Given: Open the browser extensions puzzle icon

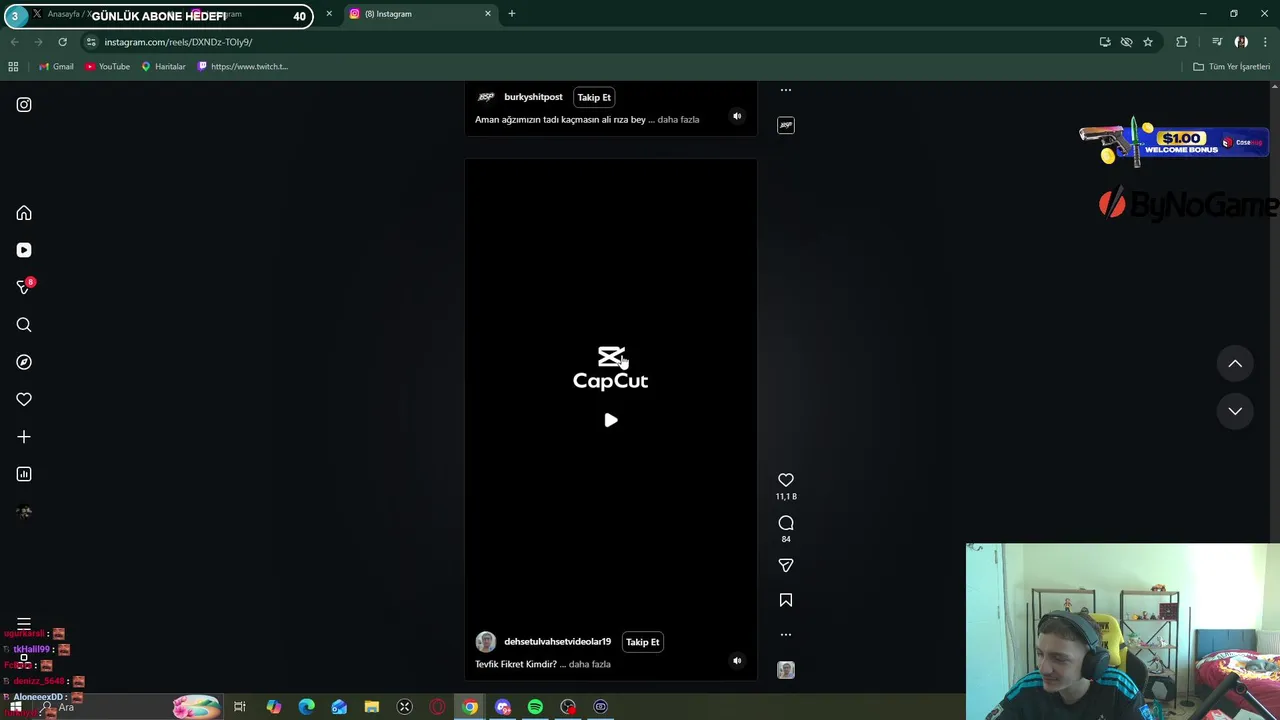Looking at the screenshot, I should pyautogui.click(x=1182, y=42).
